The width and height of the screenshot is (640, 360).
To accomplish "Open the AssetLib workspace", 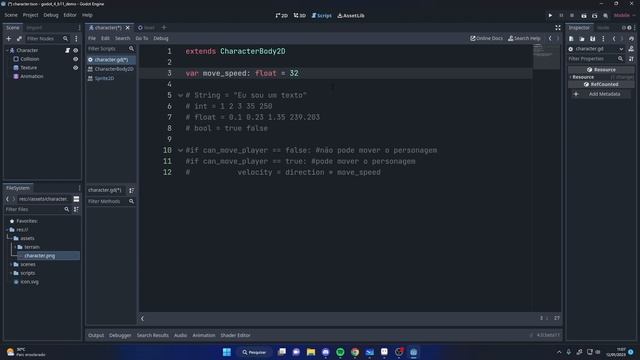I will click(x=351, y=16).
